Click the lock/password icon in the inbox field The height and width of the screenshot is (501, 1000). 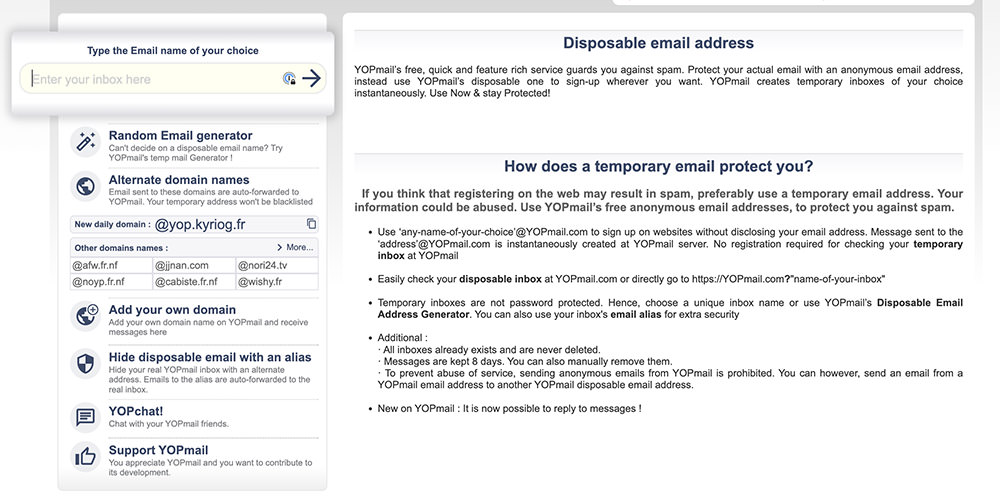[290, 78]
